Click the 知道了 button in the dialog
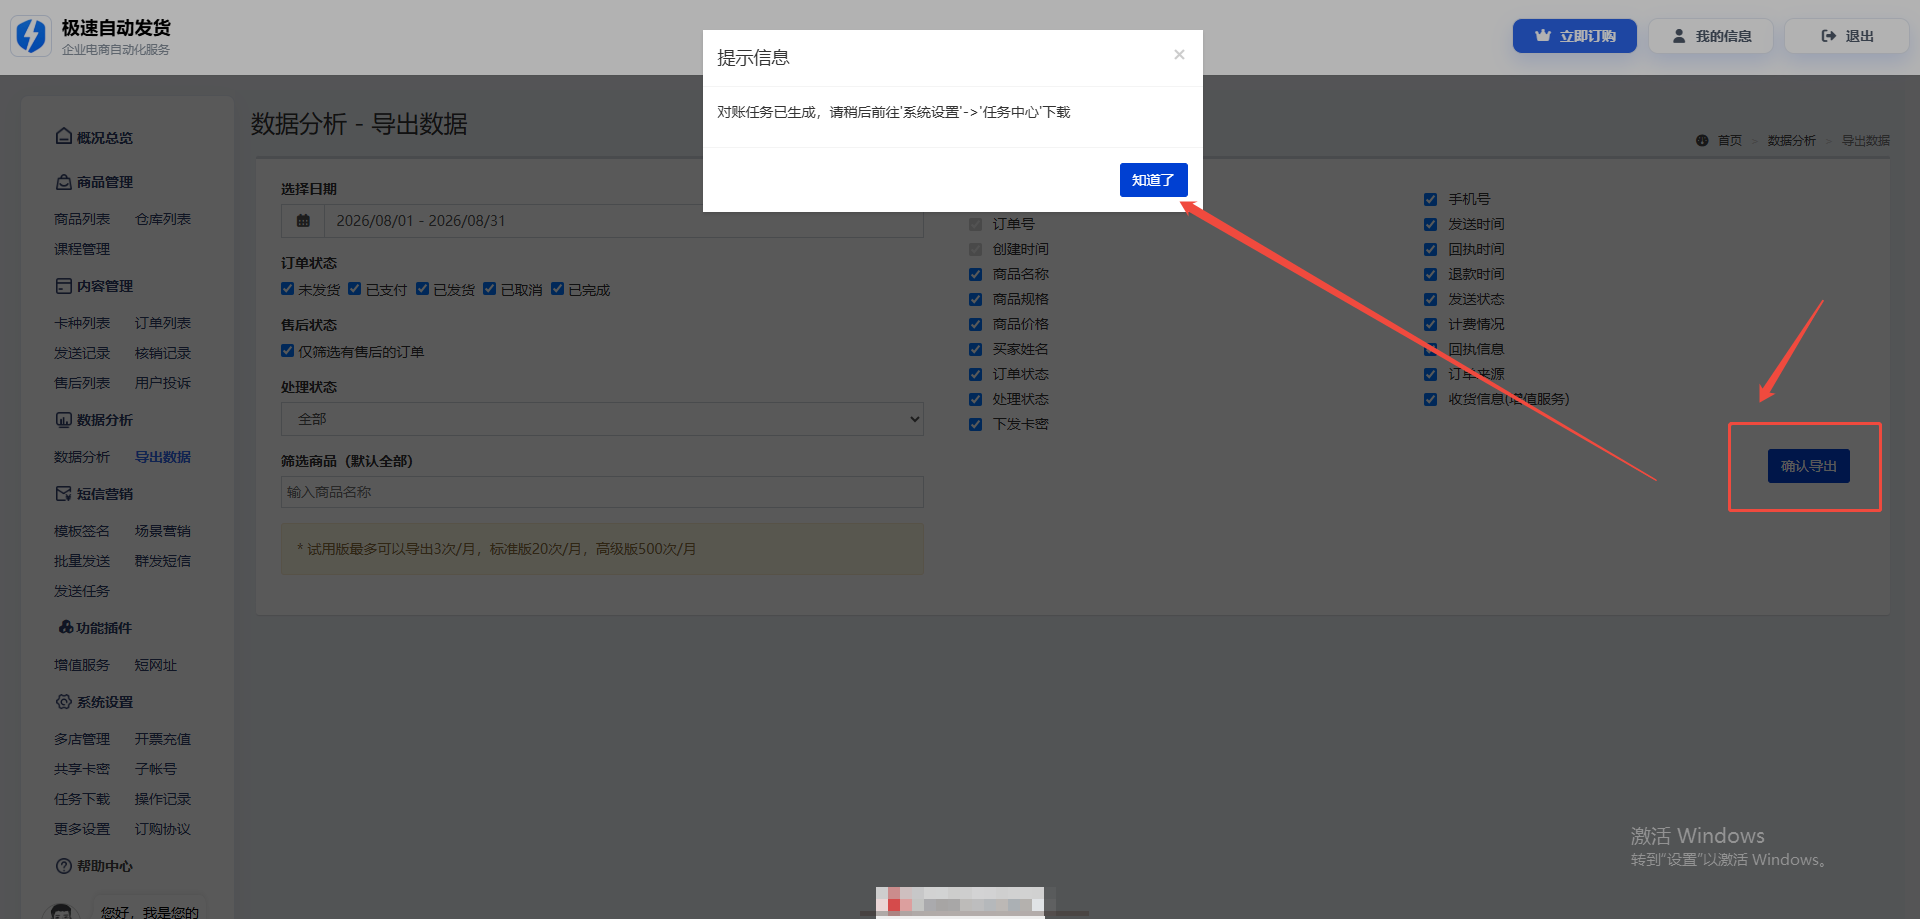1920x919 pixels. [x=1153, y=180]
